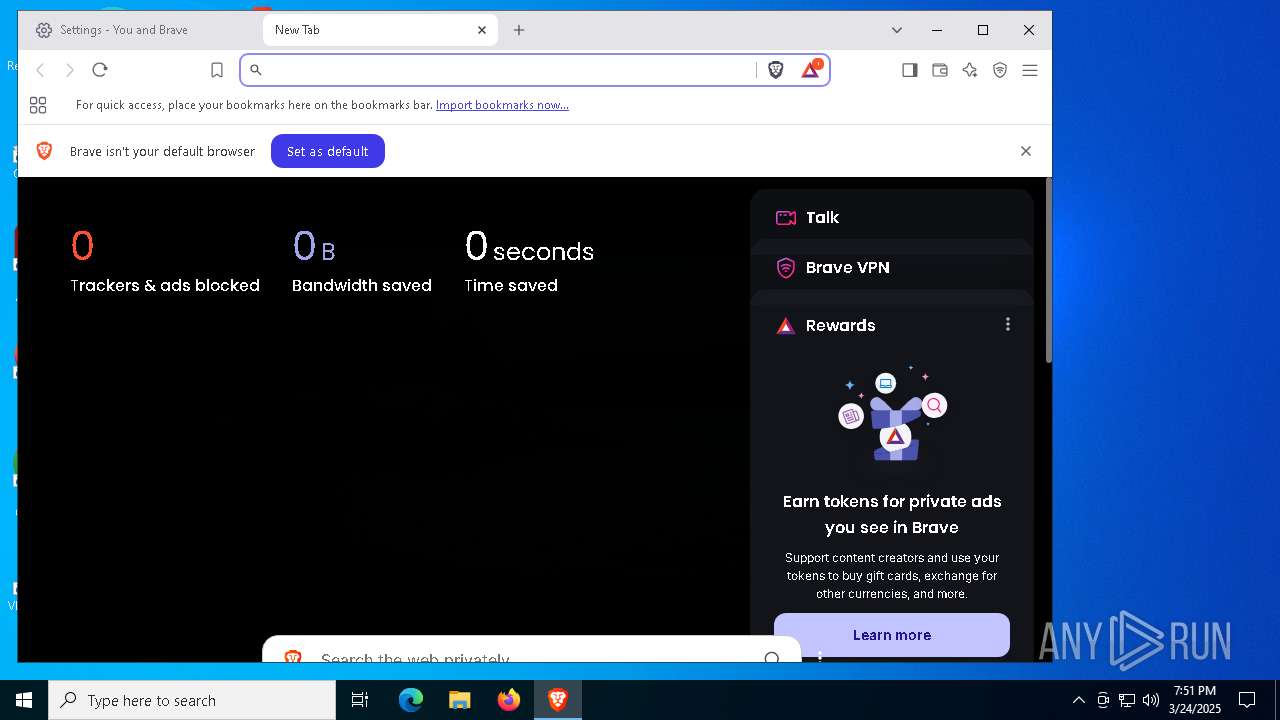Image resolution: width=1280 pixels, height=720 pixels.
Task: Reload the current page
Action: click(x=100, y=70)
